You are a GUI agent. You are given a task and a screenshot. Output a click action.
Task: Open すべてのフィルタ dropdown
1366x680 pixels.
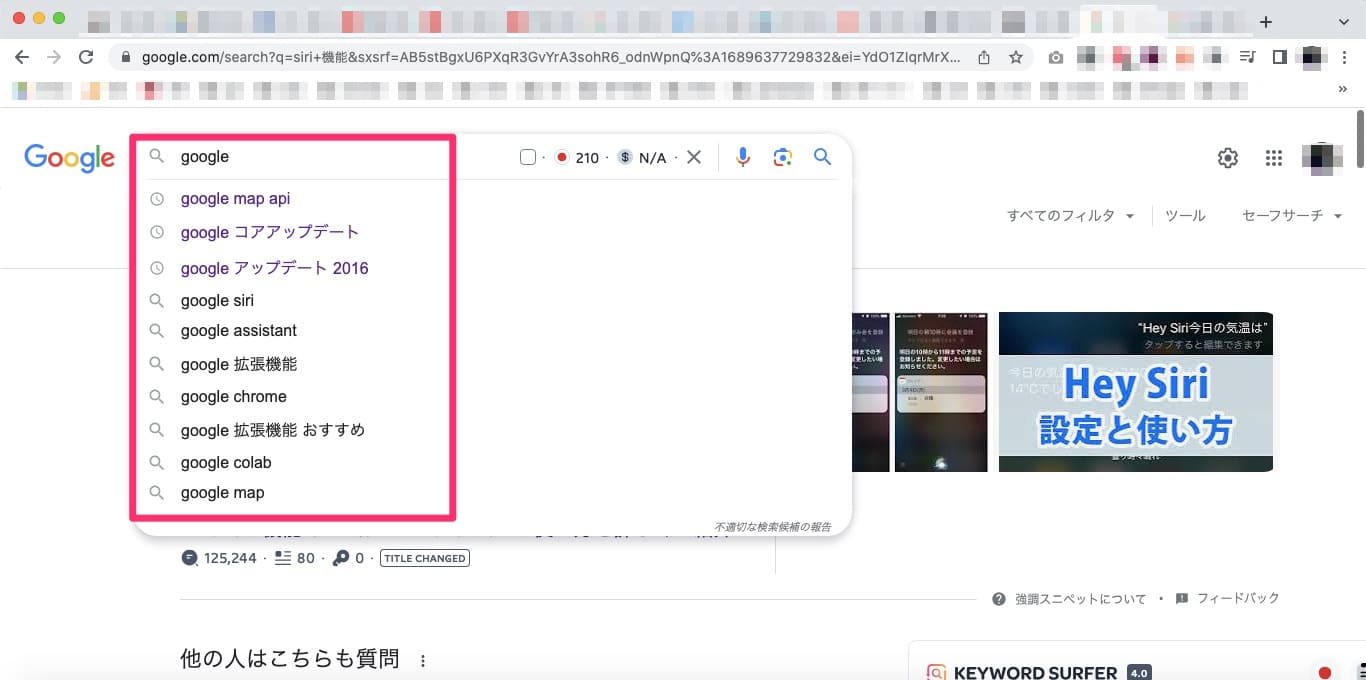[x=1070, y=216]
